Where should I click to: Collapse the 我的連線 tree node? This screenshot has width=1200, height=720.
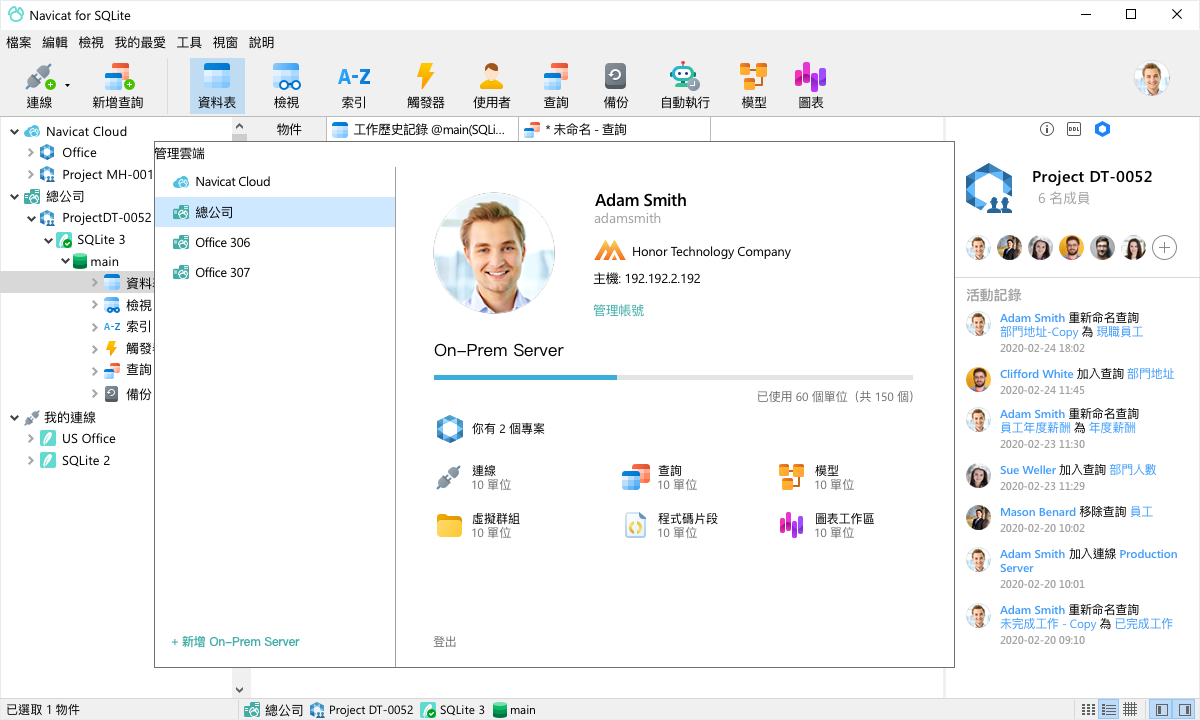14,417
